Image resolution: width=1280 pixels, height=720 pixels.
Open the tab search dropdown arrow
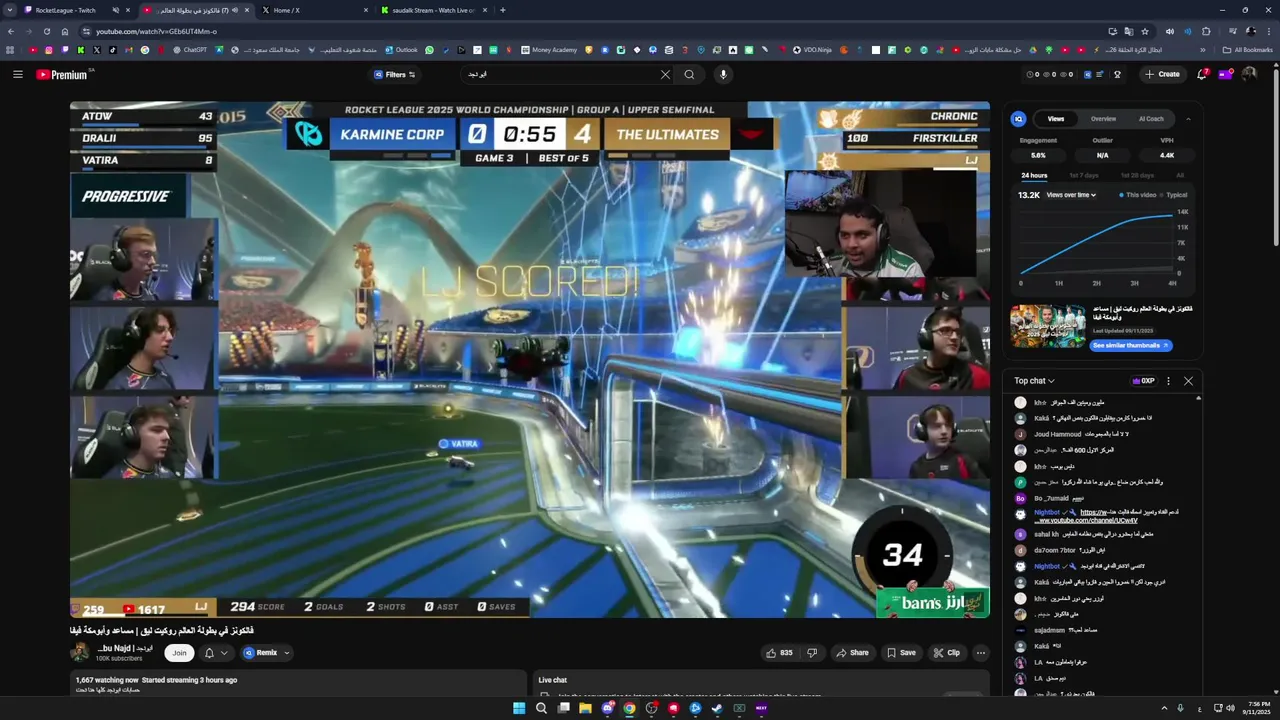click(8, 10)
